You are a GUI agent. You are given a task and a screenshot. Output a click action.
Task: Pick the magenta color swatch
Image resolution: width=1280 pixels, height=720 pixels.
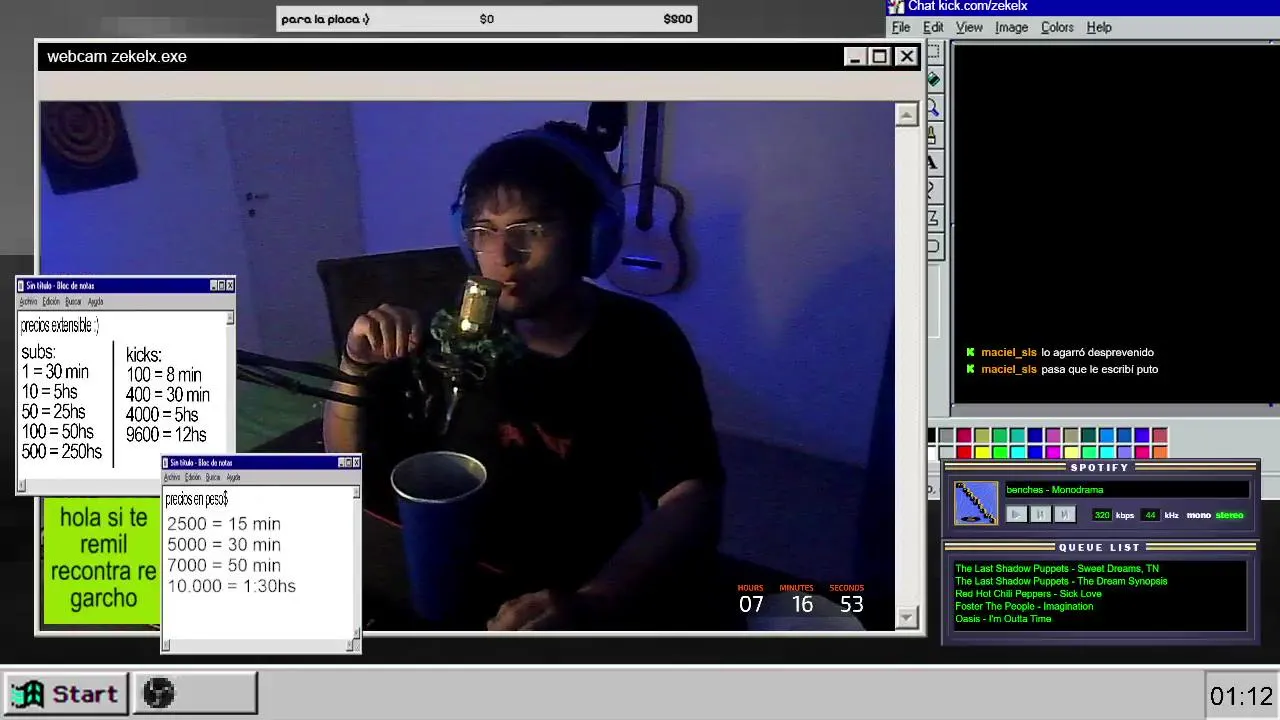(1053, 453)
